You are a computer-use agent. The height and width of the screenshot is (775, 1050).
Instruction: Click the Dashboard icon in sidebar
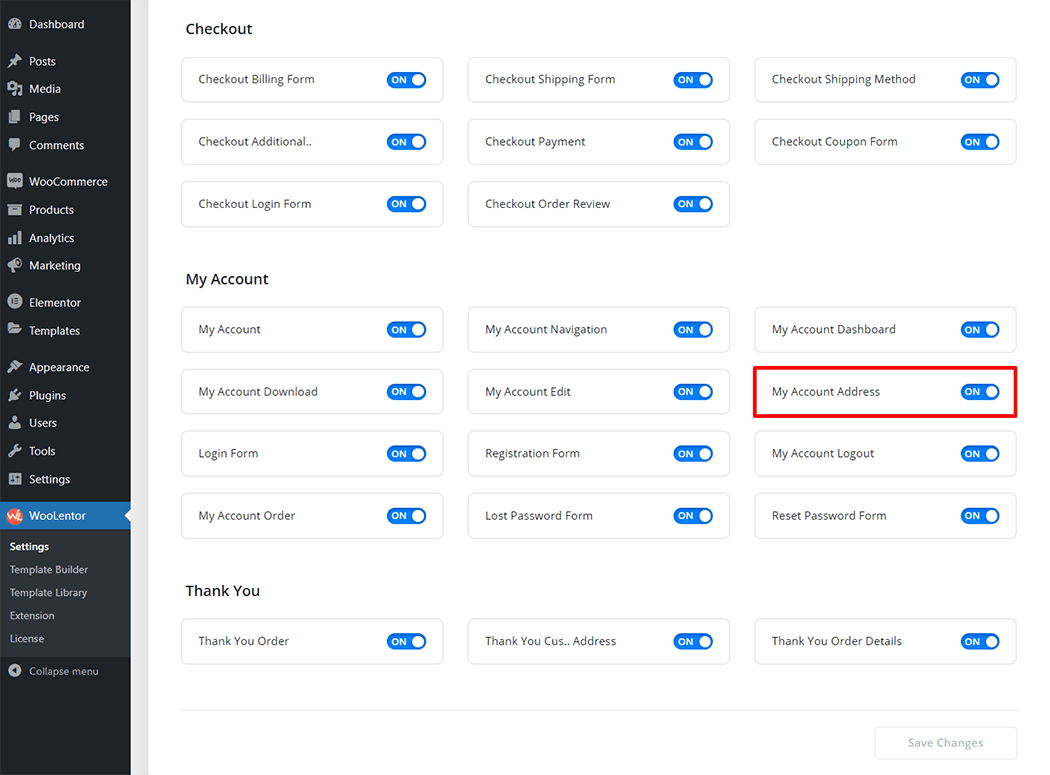coord(15,24)
